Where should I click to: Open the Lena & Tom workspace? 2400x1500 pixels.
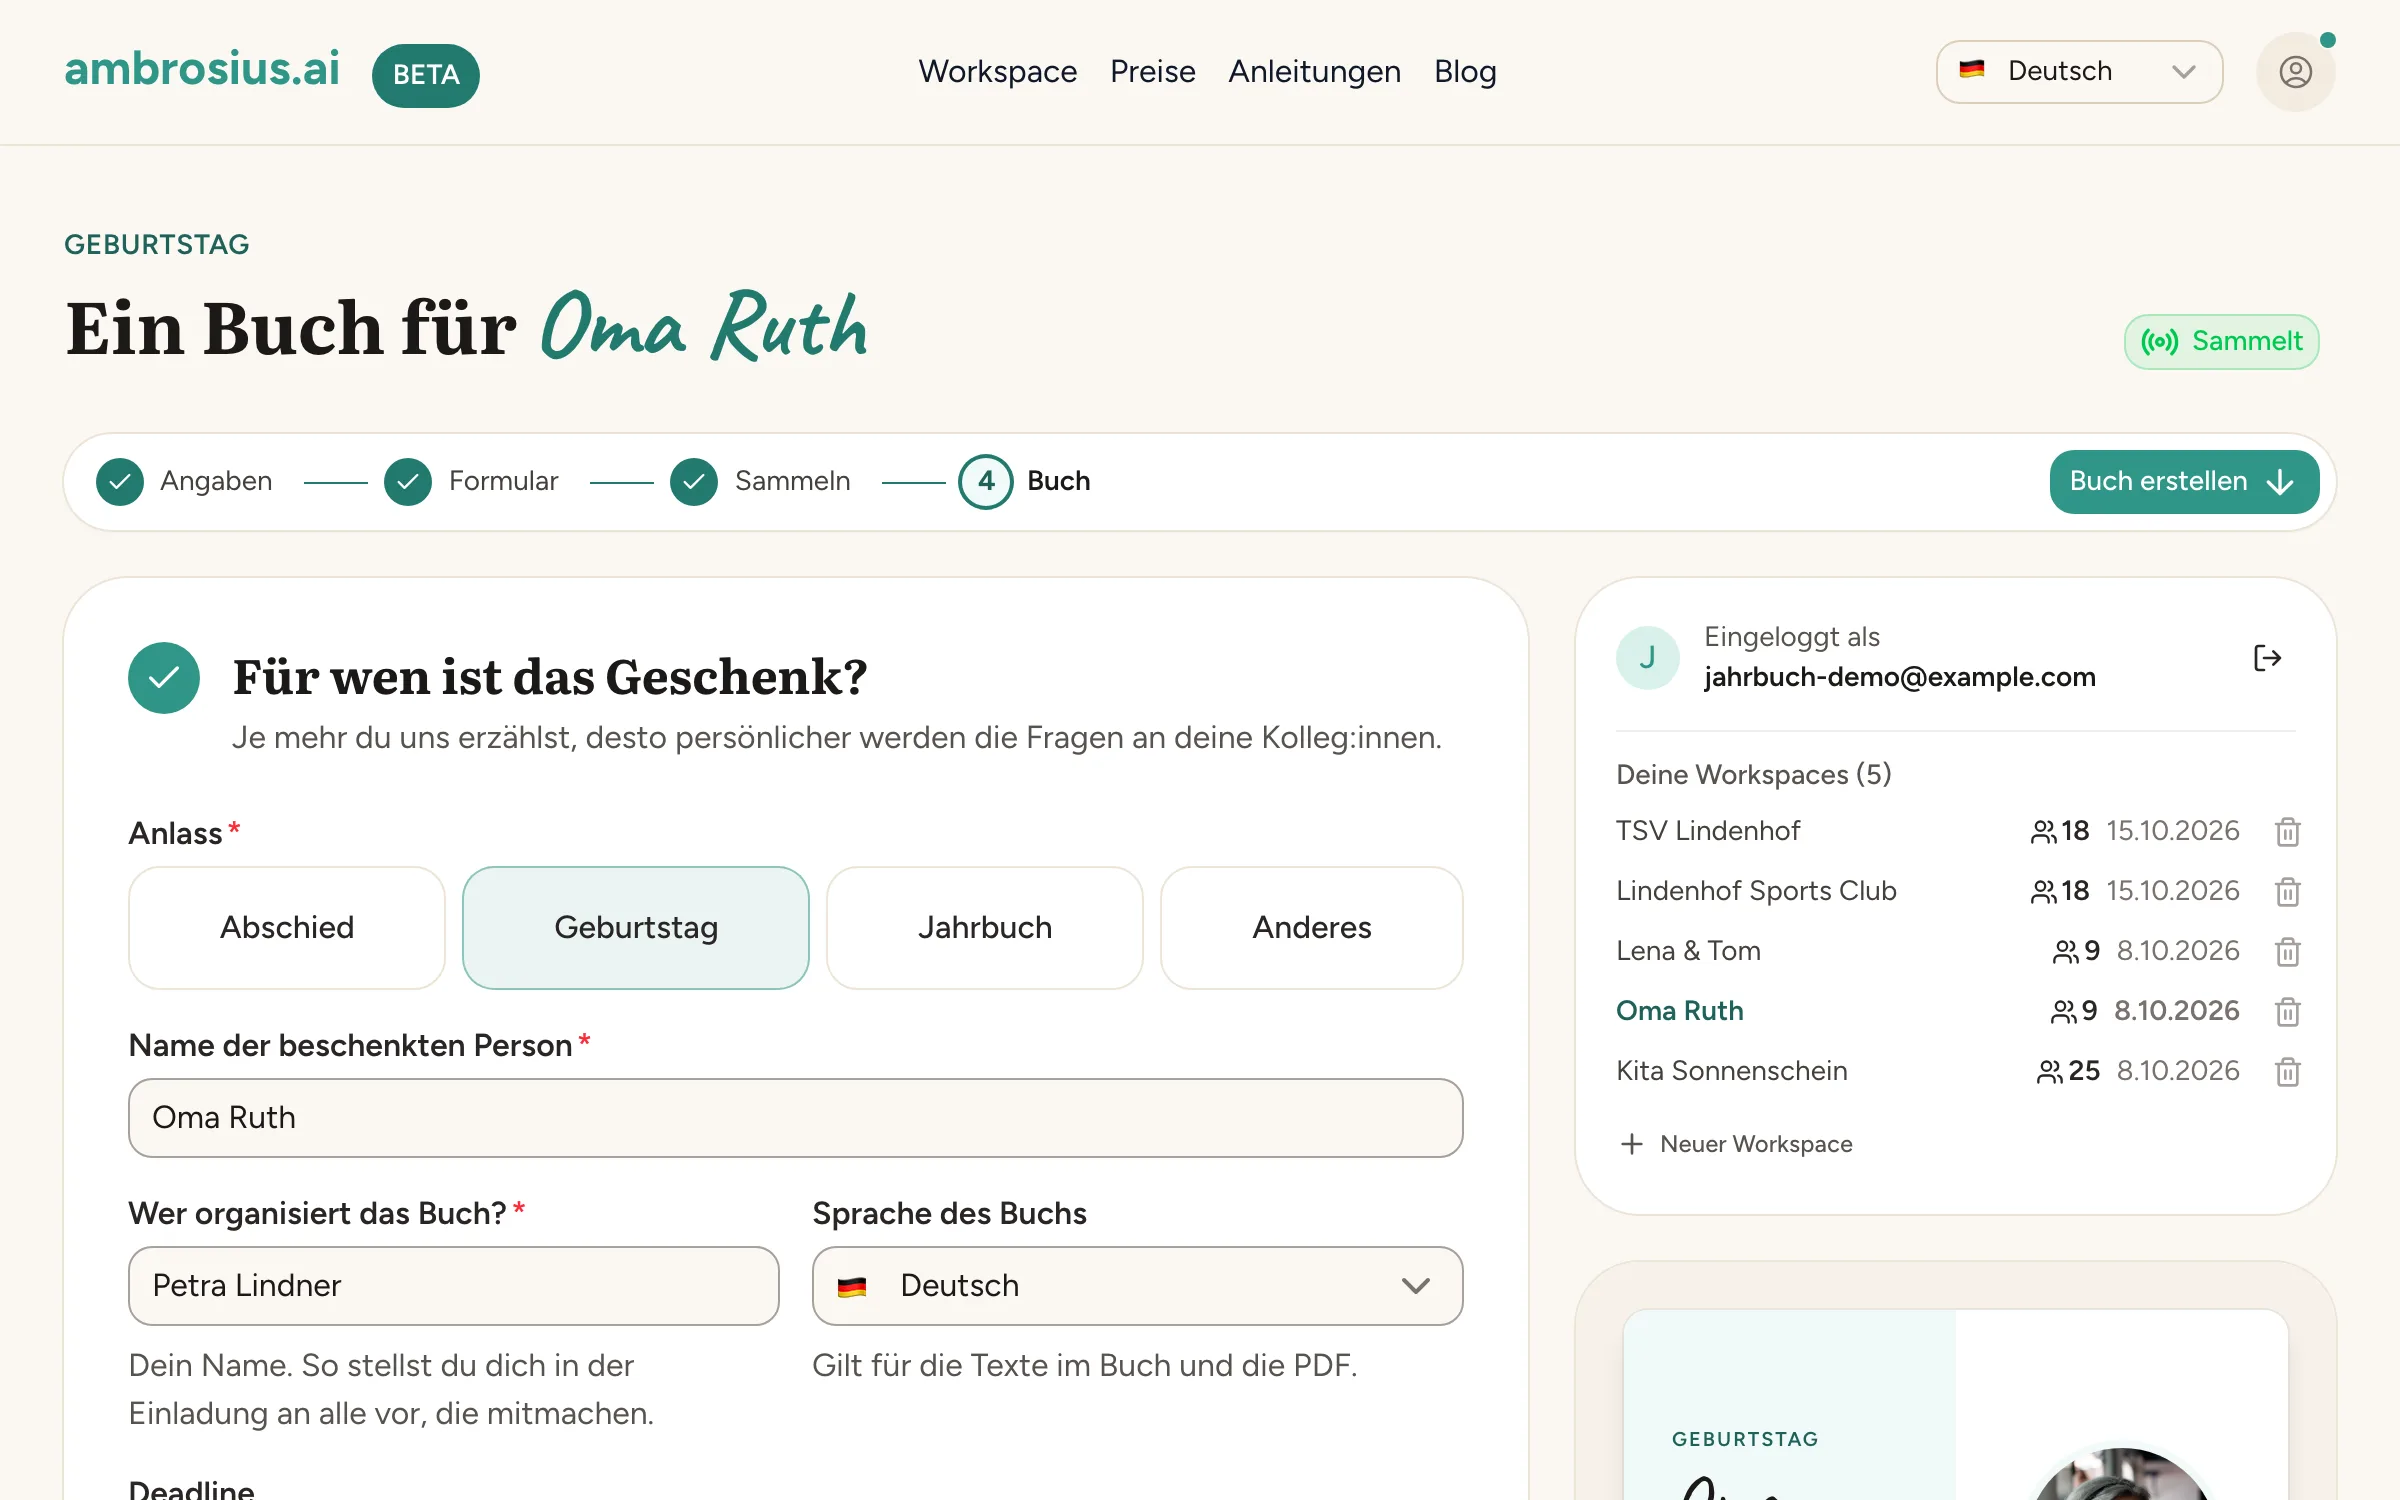[x=1689, y=951]
